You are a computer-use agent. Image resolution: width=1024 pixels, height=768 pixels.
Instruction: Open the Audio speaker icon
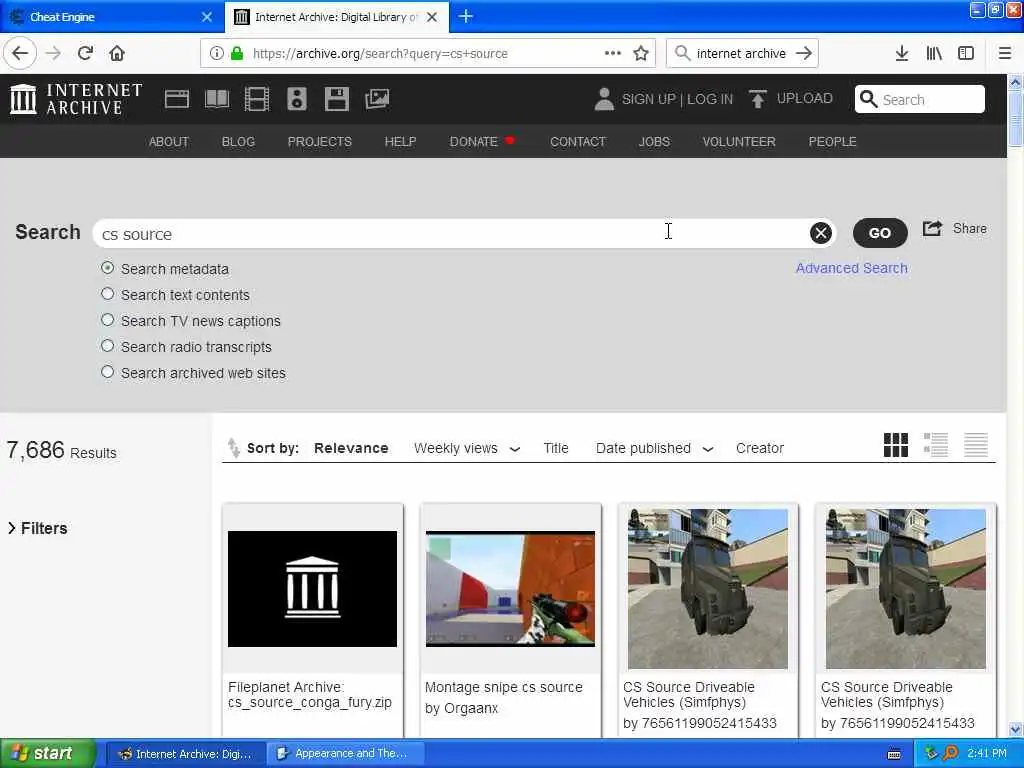(x=296, y=99)
